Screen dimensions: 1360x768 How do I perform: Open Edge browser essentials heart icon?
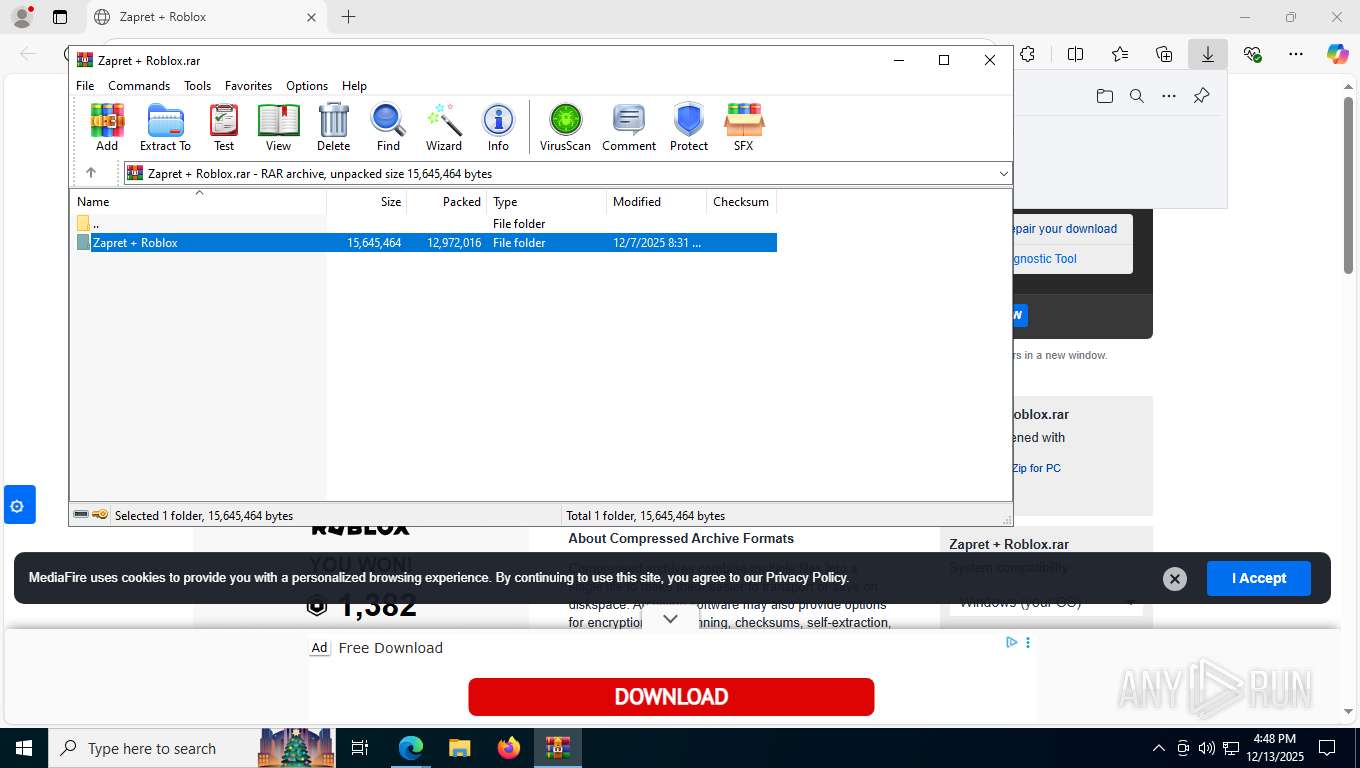[x=1252, y=54]
